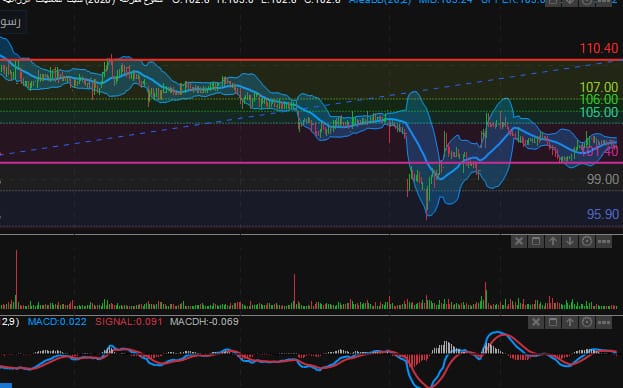Open MACD panel settings gear
Image resolution: width=623 pixels, height=388 pixels.
tap(587, 322)
